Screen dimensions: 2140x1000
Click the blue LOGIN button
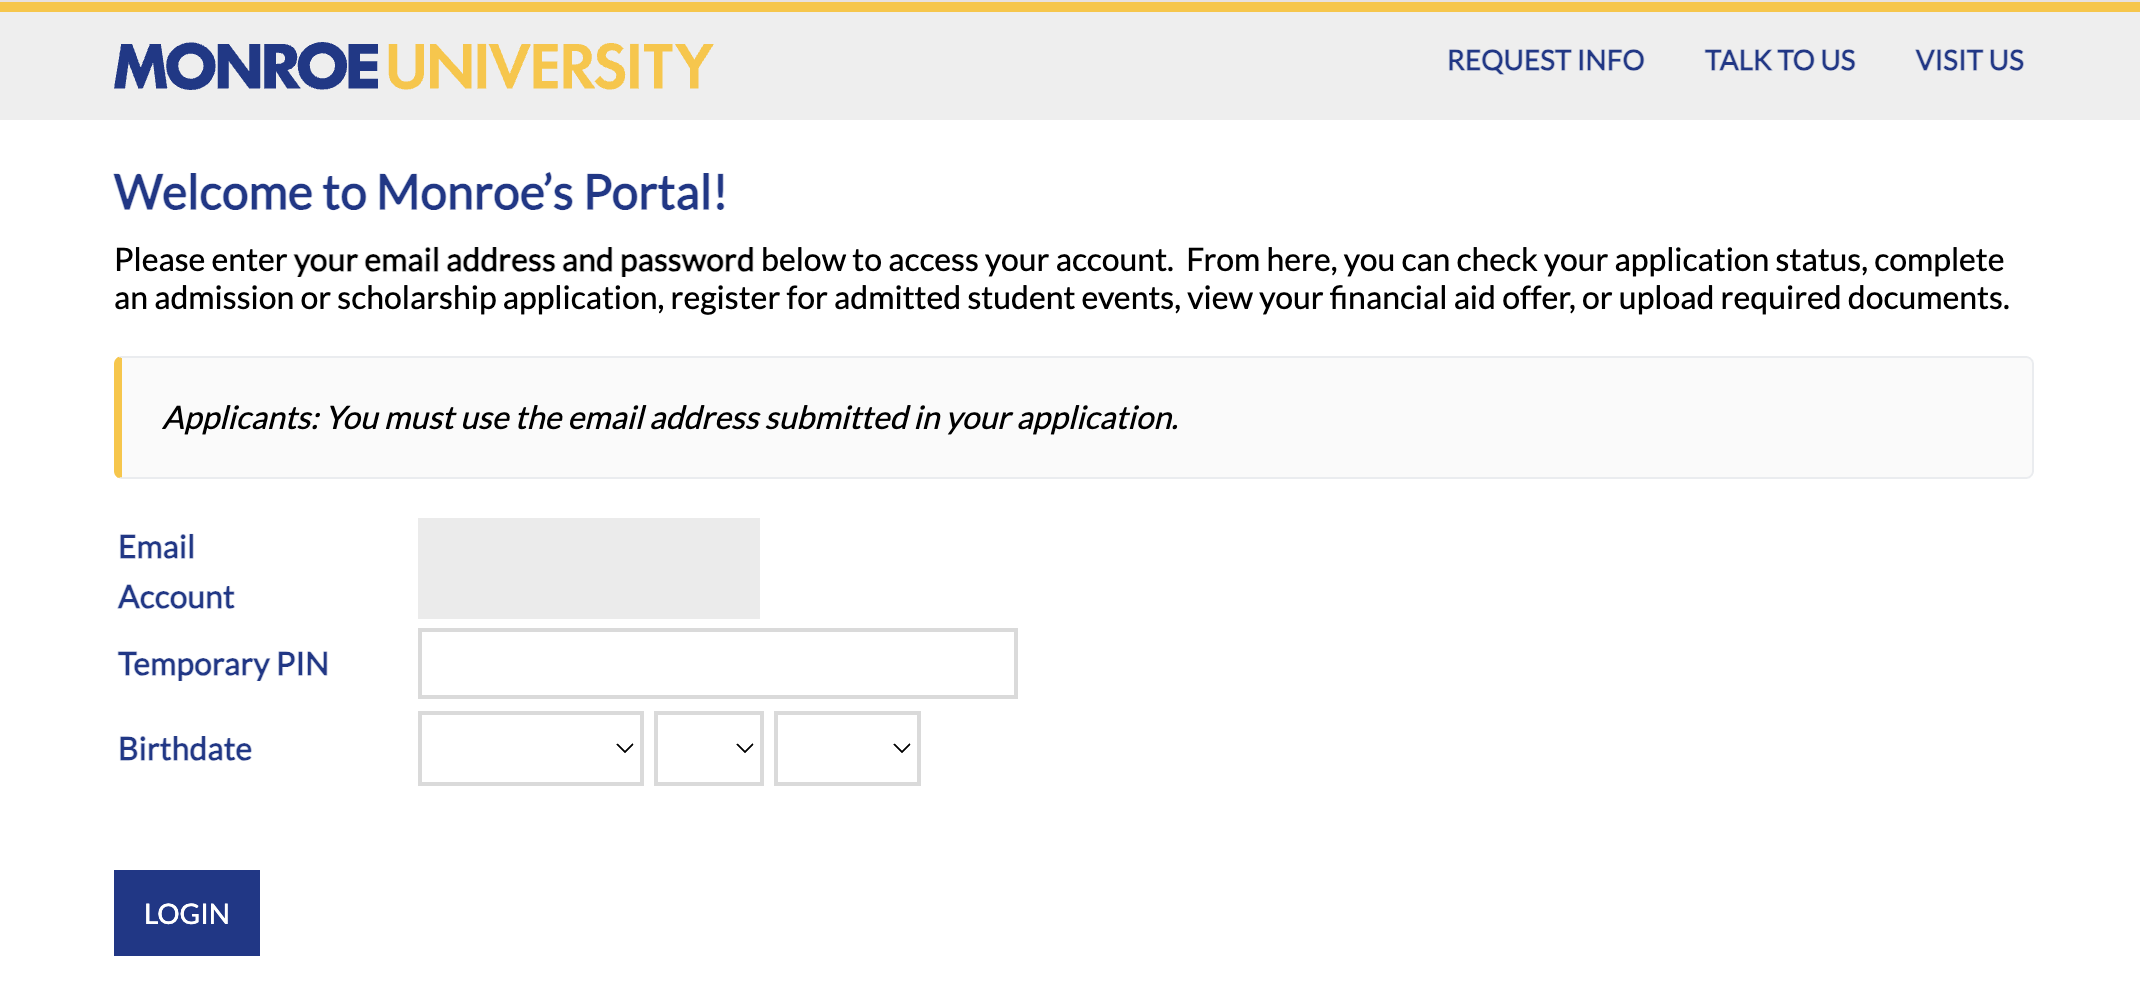click(x=187, y=913)
